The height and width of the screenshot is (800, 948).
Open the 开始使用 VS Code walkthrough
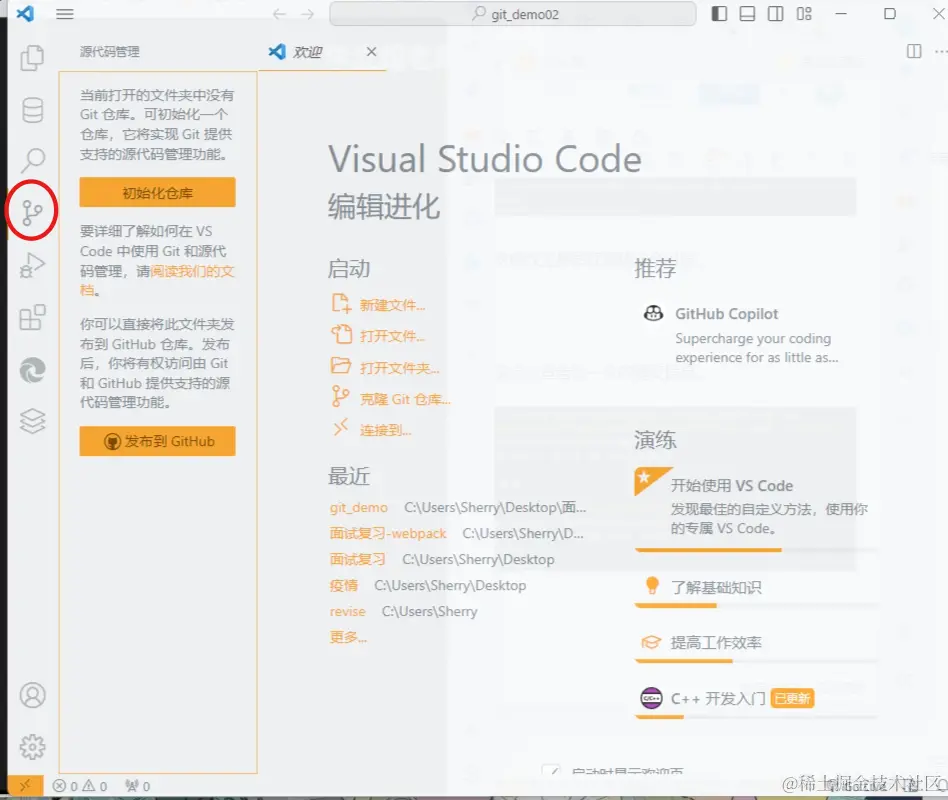pos(756,509)
